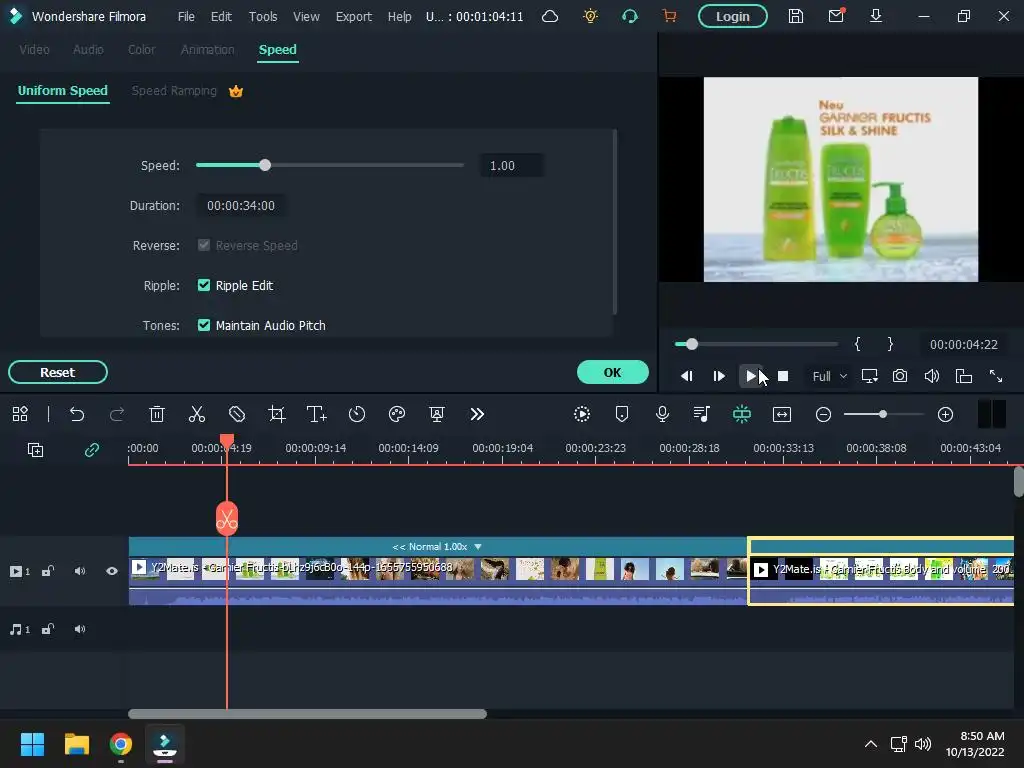Open the preview volume speaker icon
Screen dimensions: 1024x768
(x=932, y=376)
